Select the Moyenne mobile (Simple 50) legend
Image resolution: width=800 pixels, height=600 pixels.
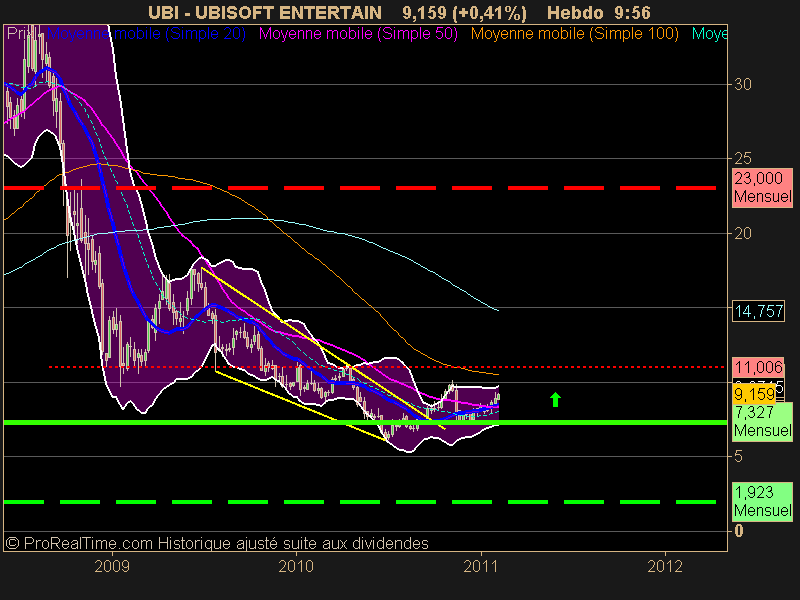(x=358, y=34)
